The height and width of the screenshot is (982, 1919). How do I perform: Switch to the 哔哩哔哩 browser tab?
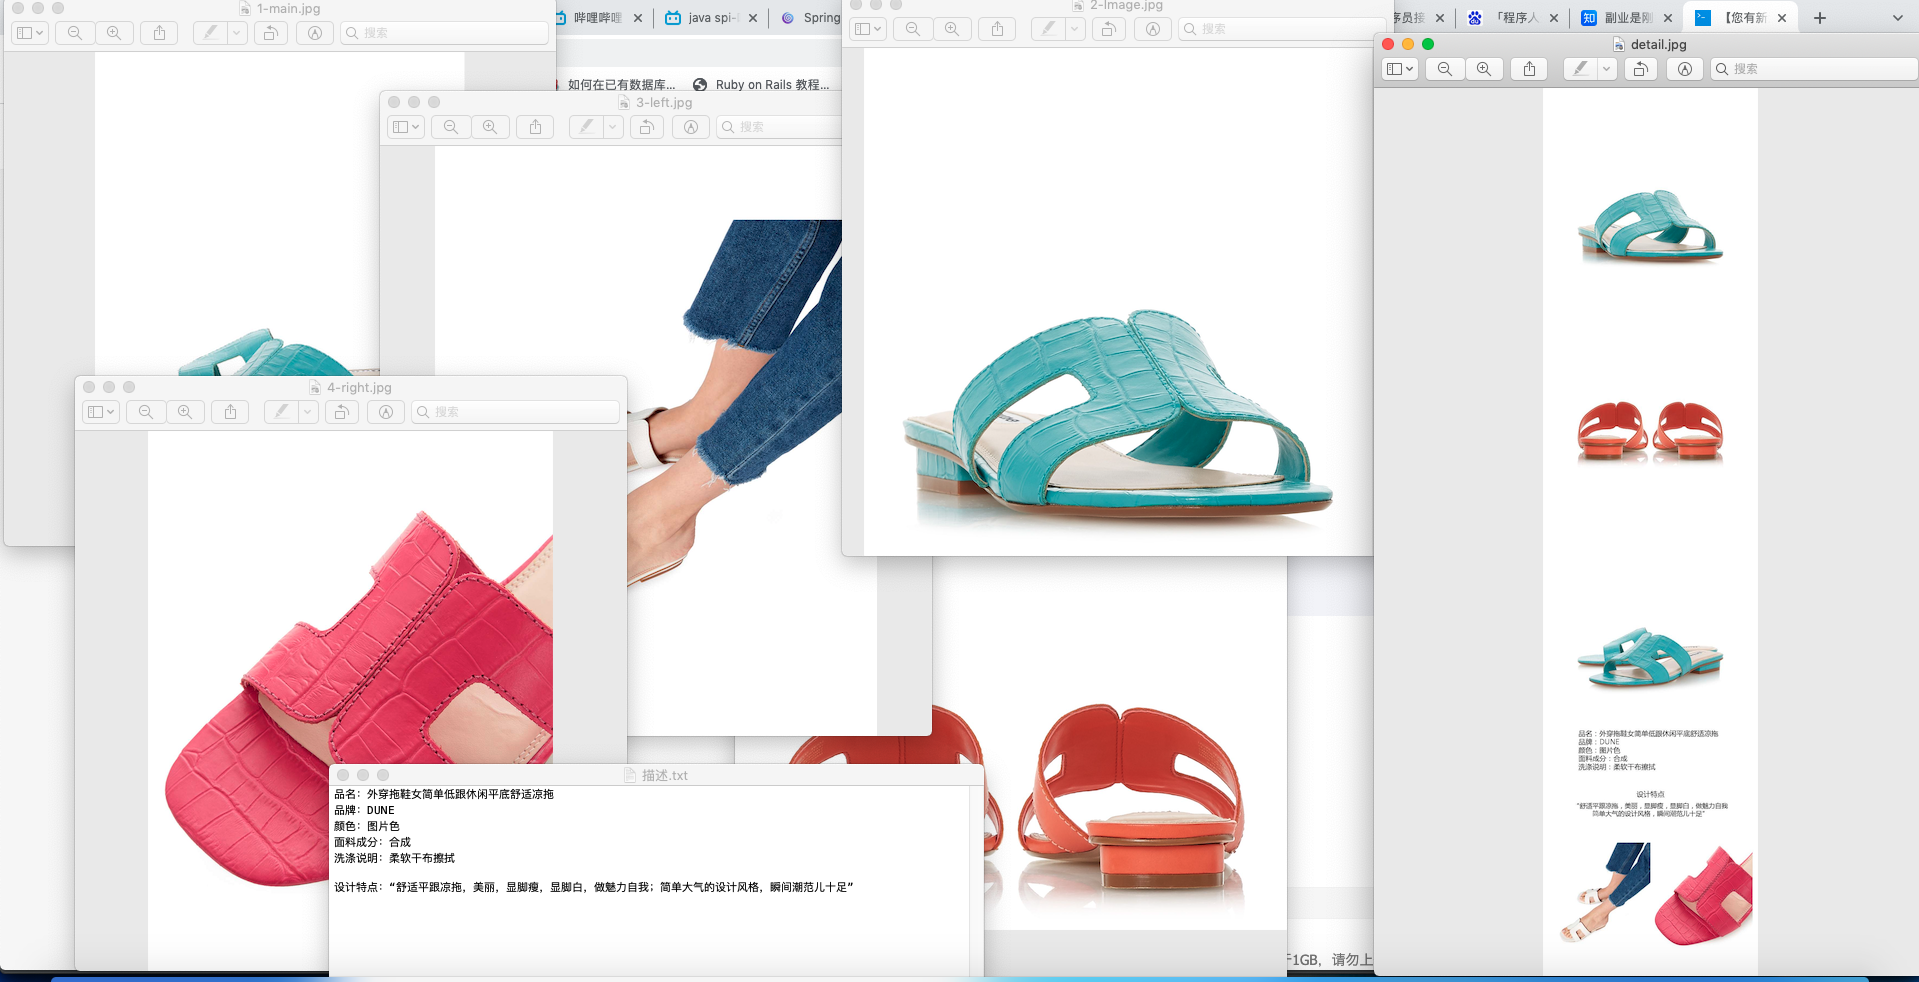point(598,18)
